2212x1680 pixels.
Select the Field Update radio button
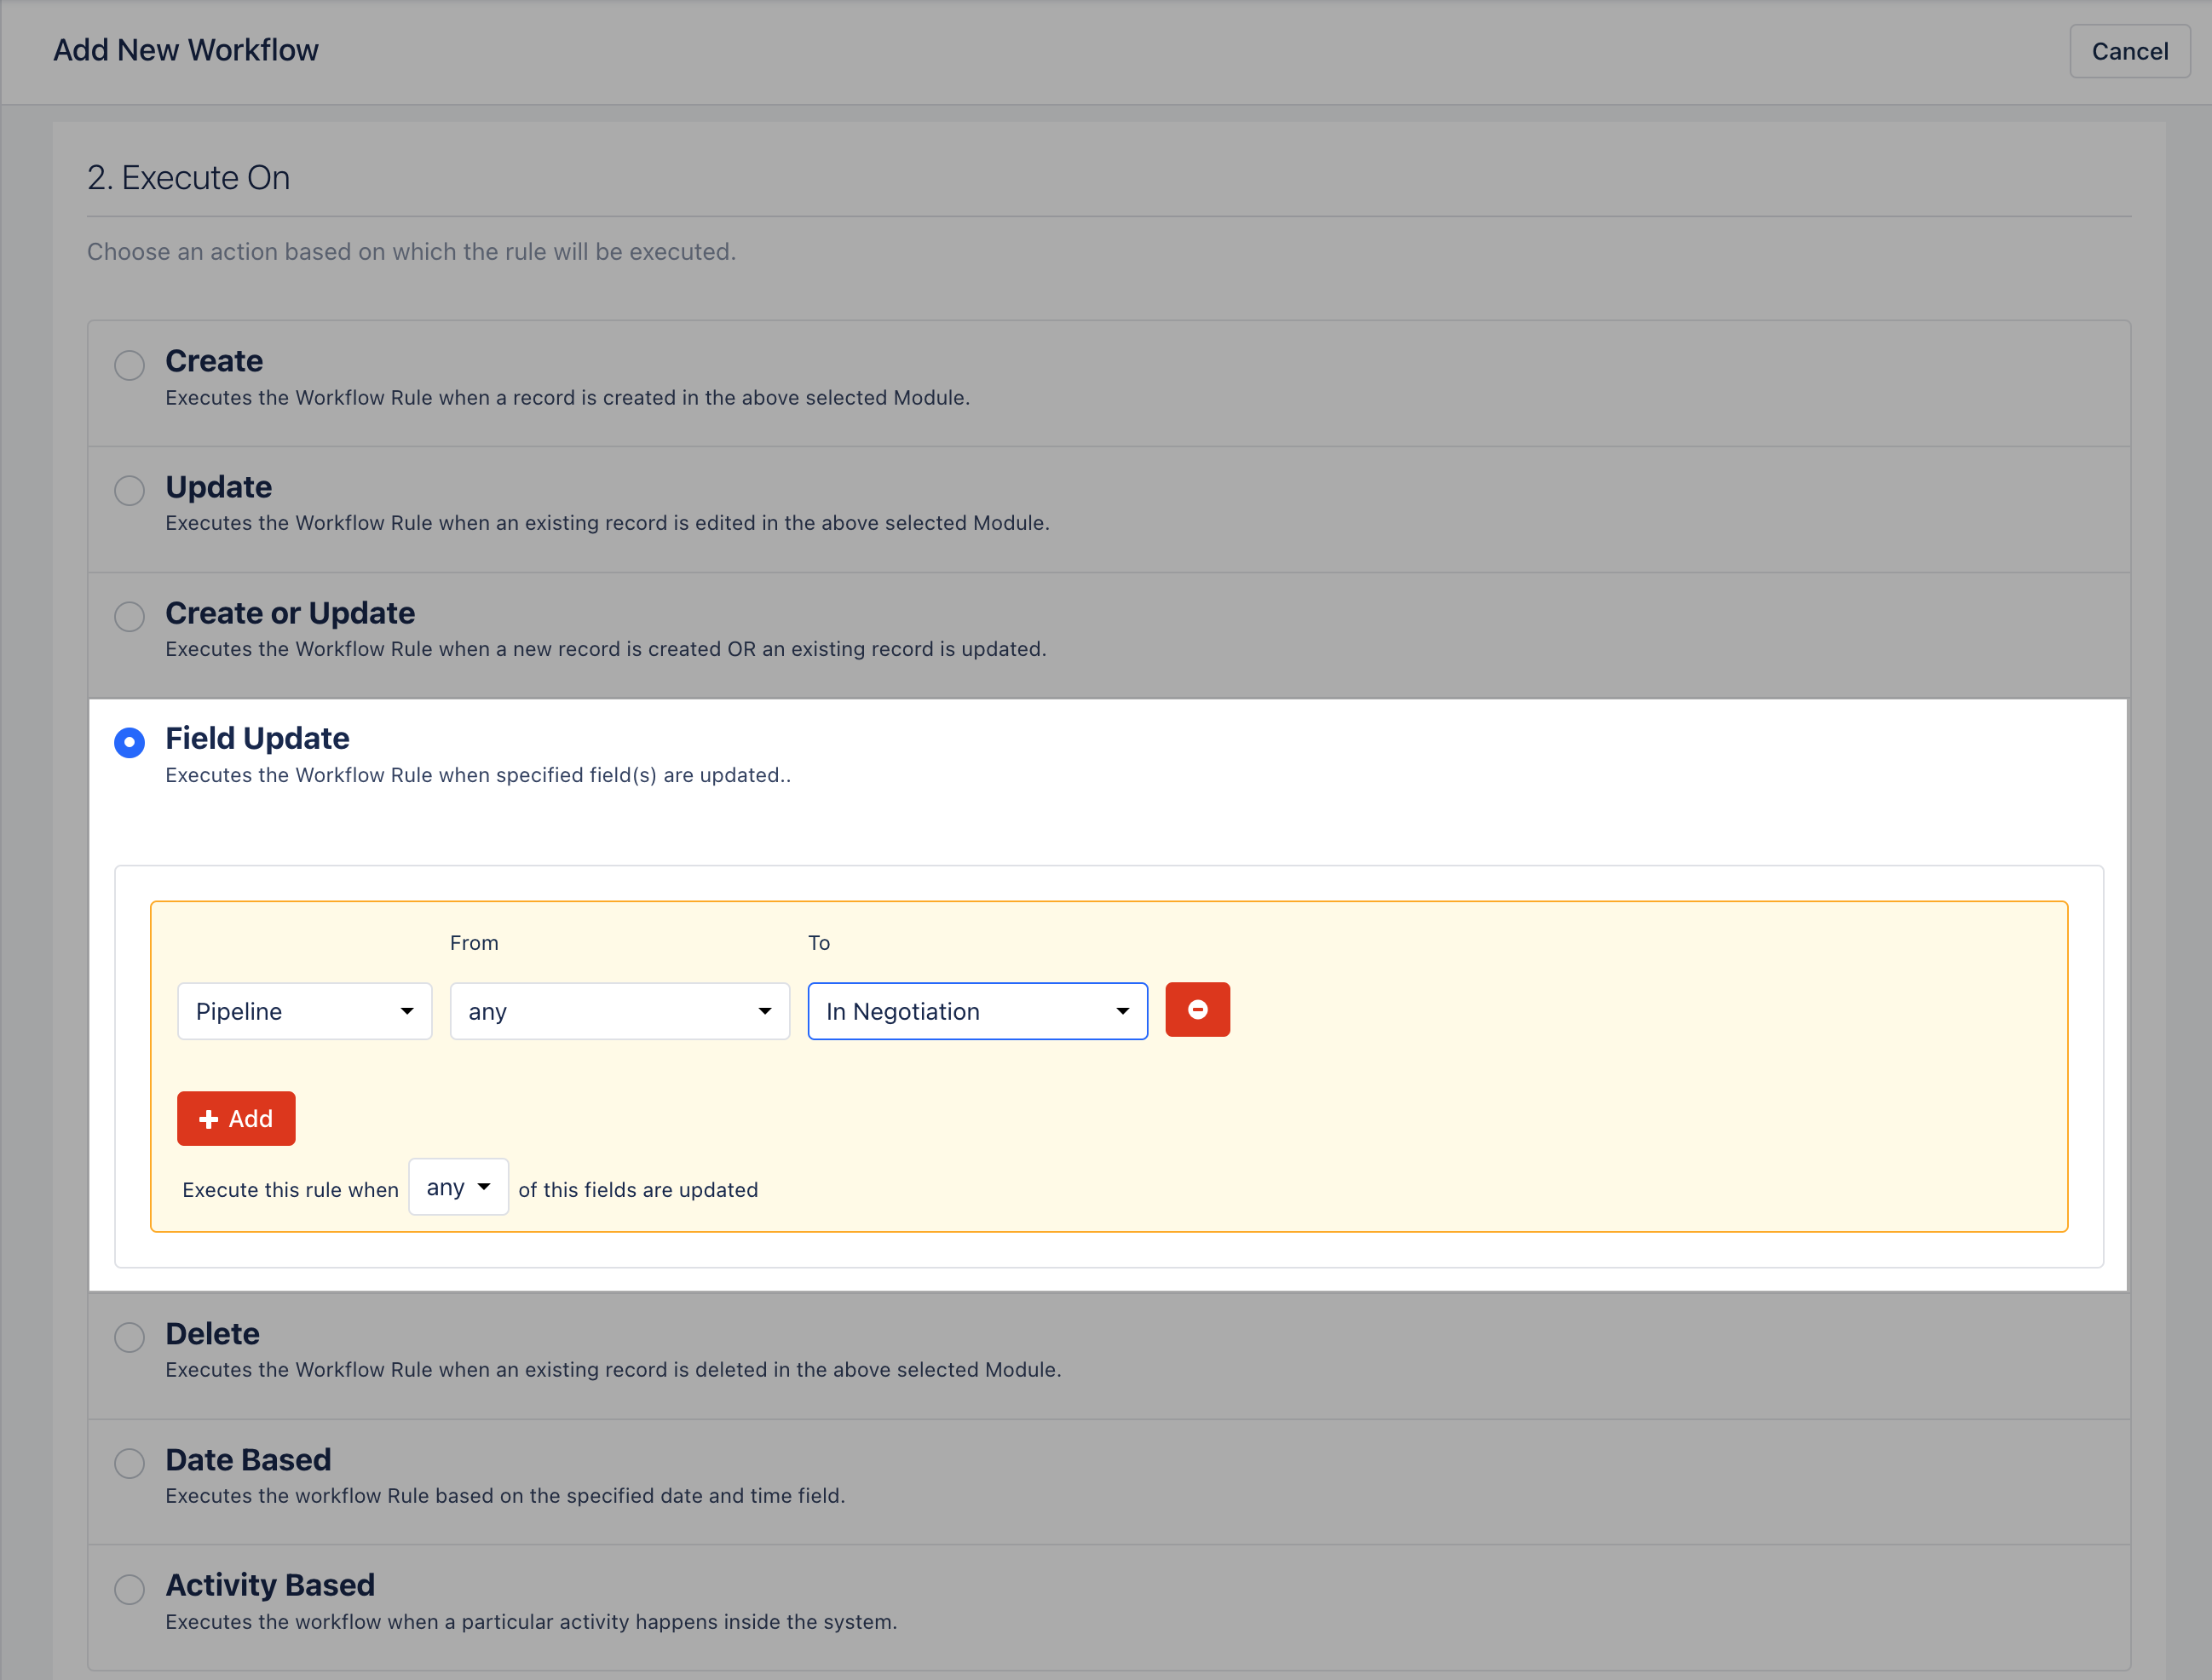pyautogui.click(x=129, y=742)
